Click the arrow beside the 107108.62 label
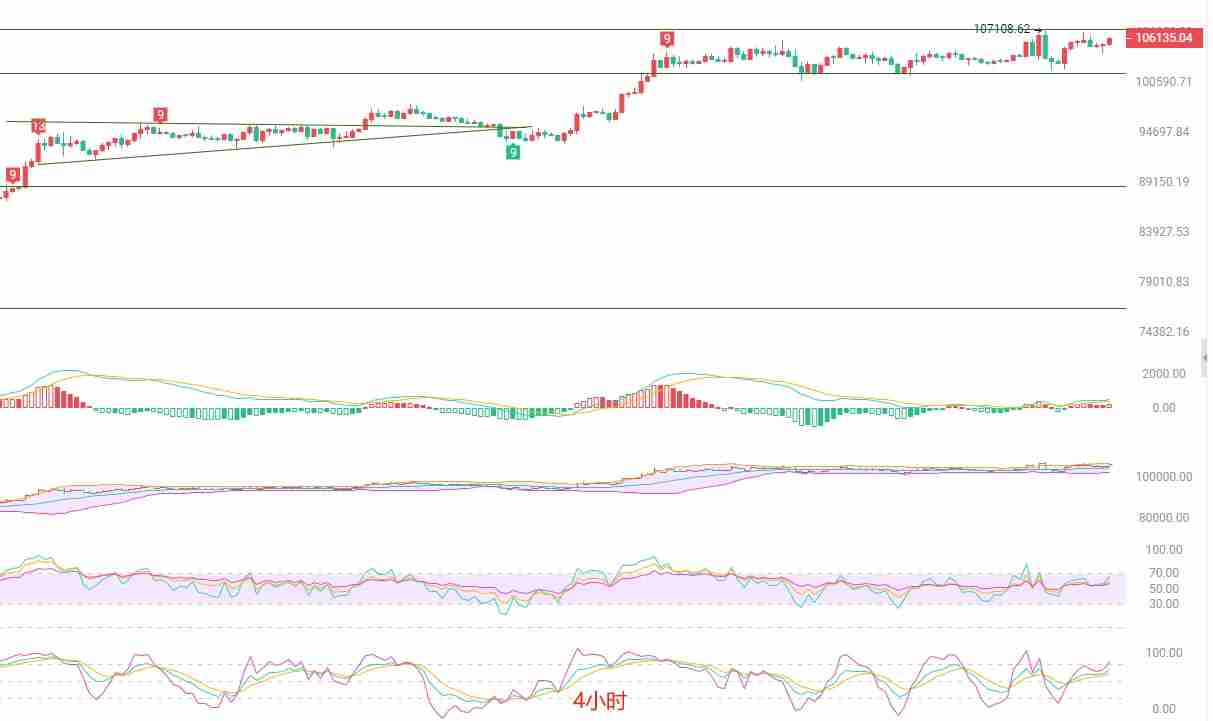This screenshot has height=721, width=1213. coord(1038,29)
